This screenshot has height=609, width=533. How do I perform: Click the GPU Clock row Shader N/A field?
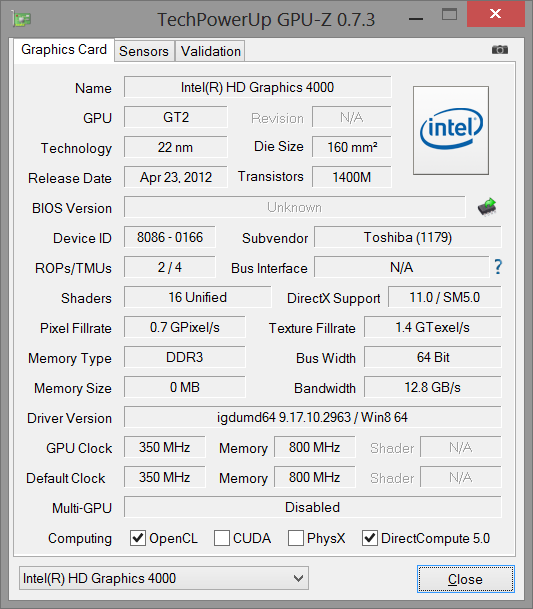tap(461, 447)
